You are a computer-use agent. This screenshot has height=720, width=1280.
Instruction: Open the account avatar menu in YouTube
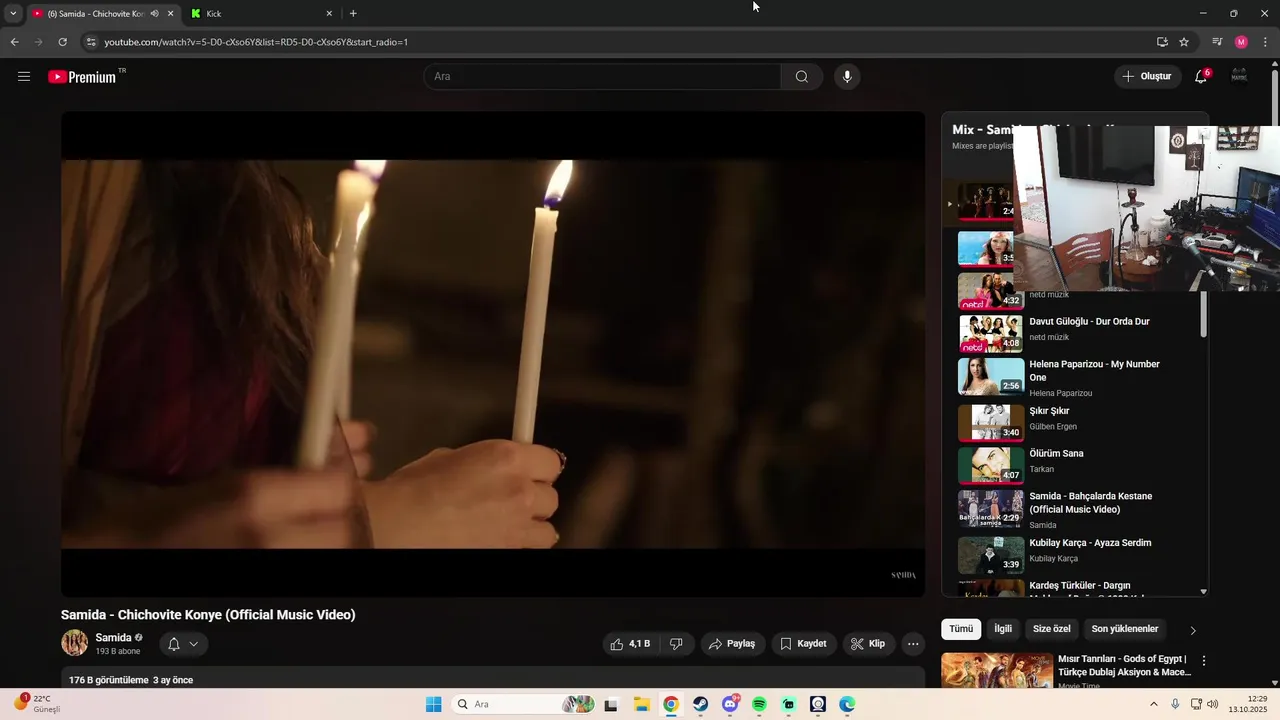point(1239,77)
